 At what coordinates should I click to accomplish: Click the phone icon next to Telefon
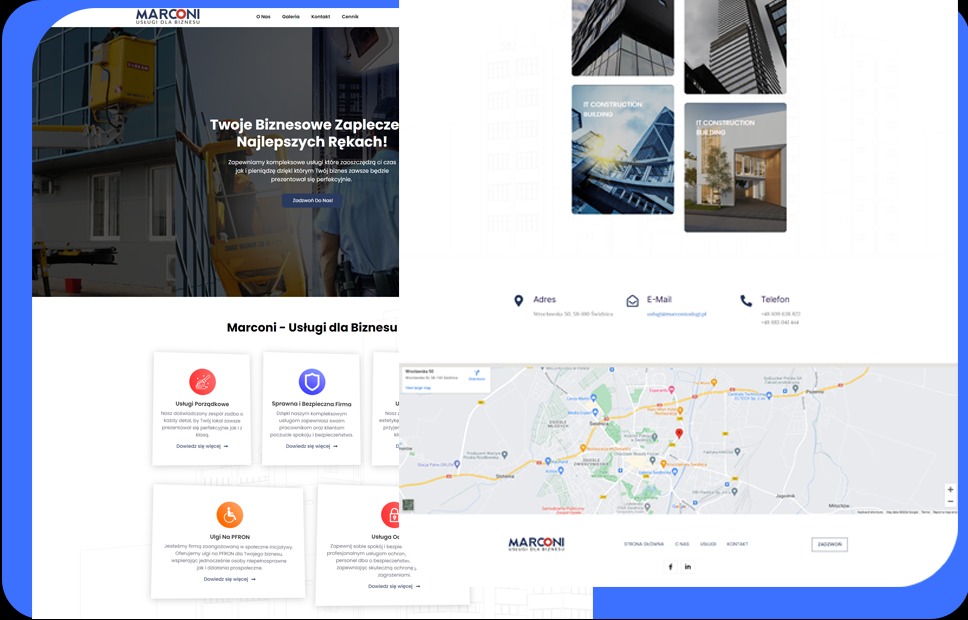744,299
